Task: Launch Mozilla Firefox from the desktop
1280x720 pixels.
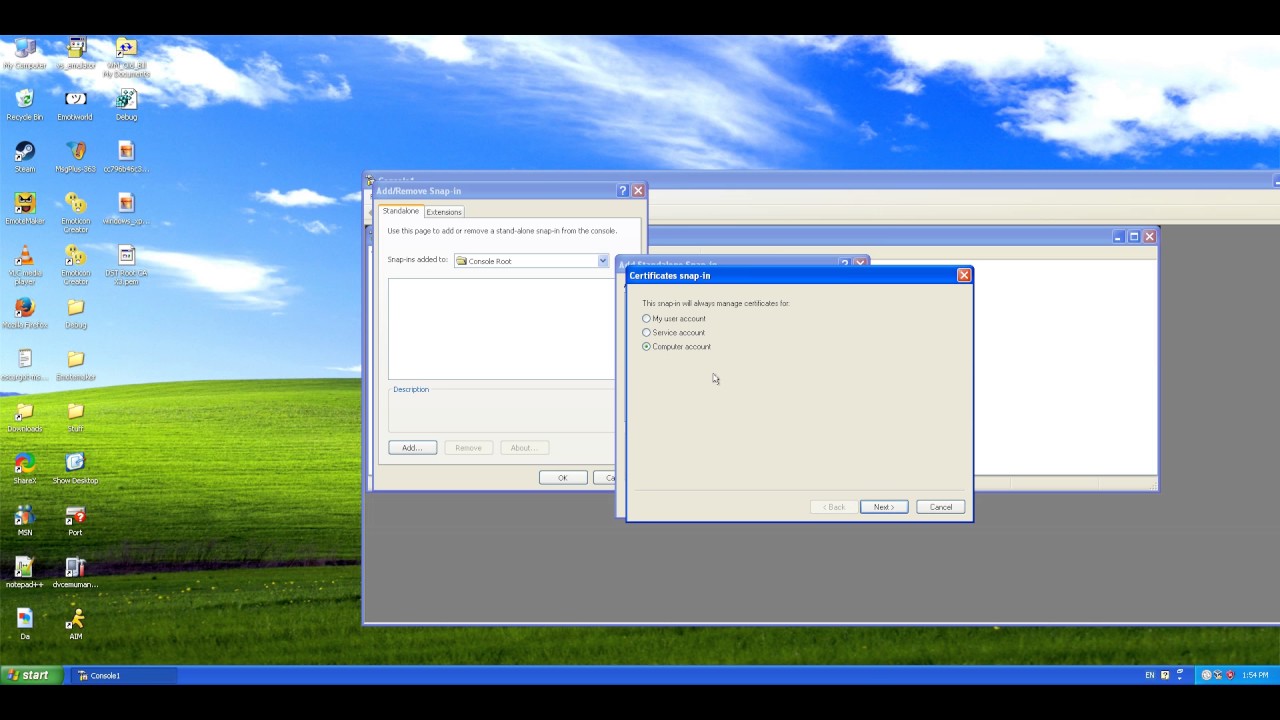Action: pos(24,313)
